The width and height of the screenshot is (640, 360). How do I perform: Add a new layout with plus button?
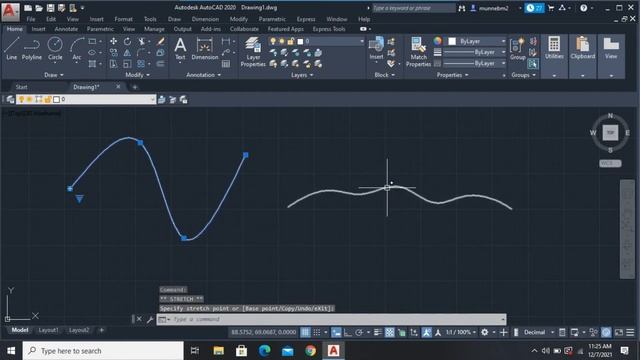click(102, 330)
